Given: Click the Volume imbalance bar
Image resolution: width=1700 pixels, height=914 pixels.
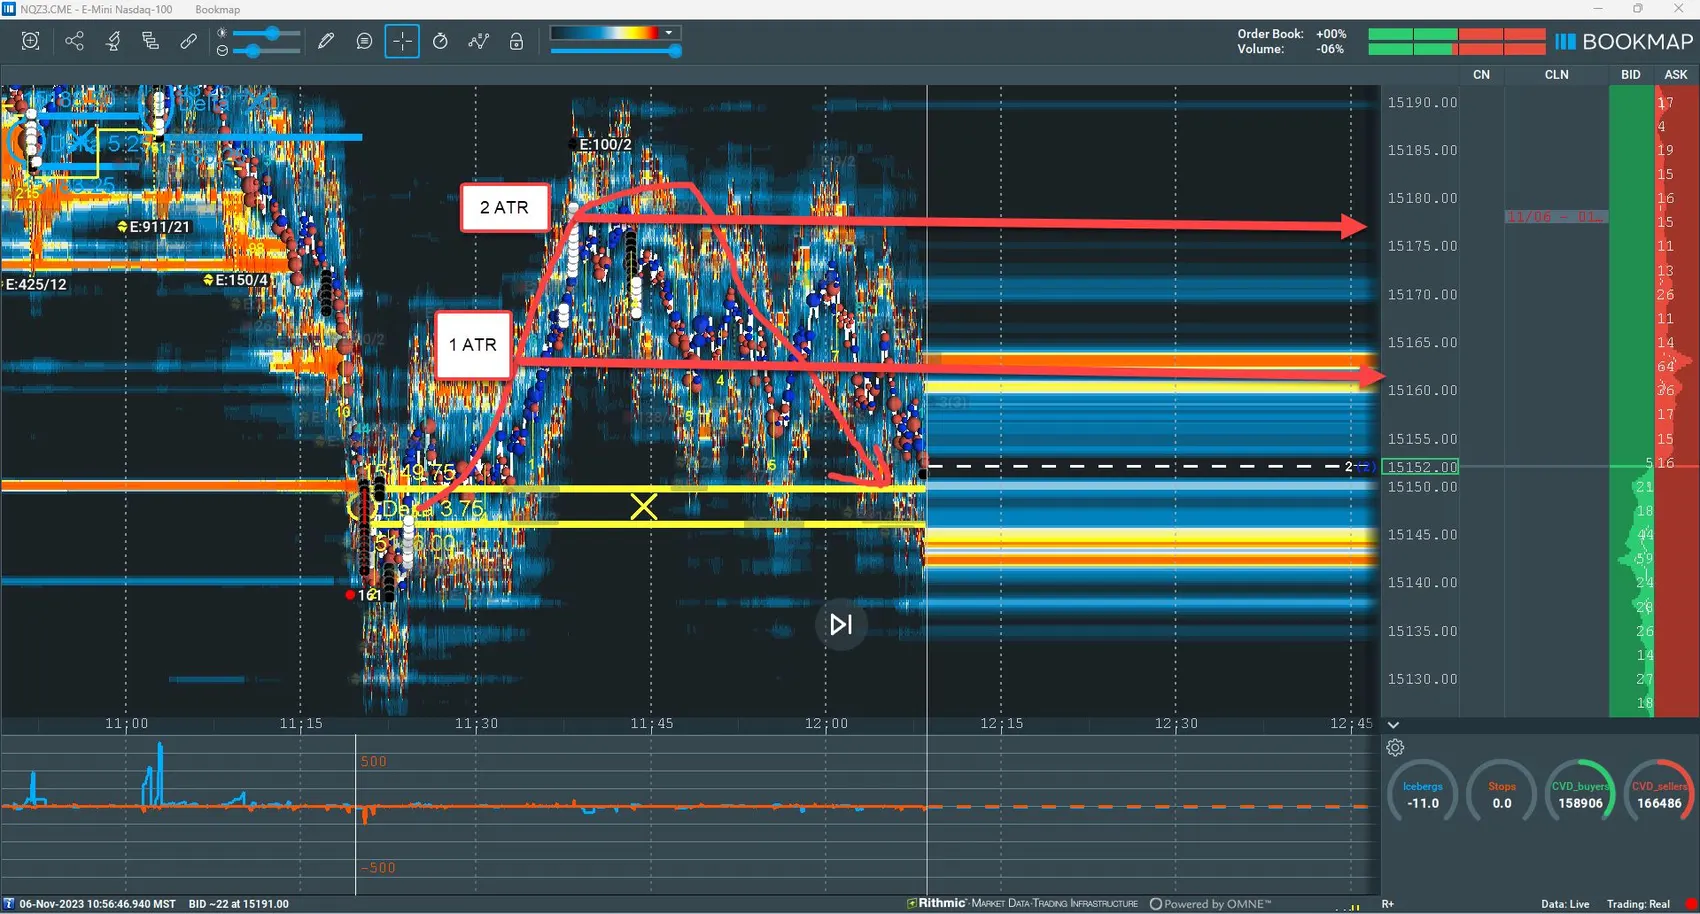Looking at the screenshot, I should (x=1456, y=49).
